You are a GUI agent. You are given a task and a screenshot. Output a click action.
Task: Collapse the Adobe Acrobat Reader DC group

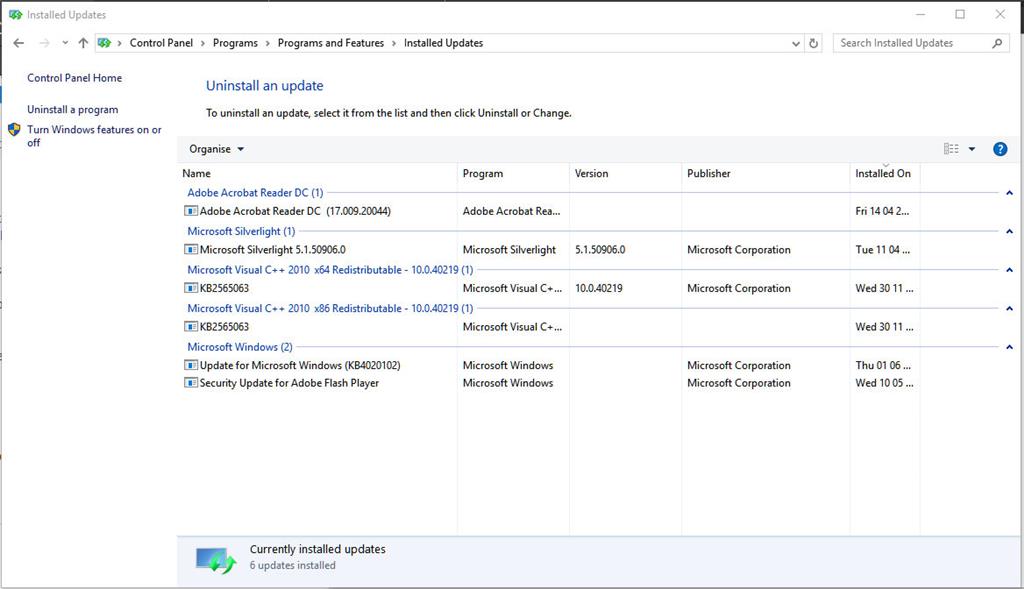coord(1009,193)
